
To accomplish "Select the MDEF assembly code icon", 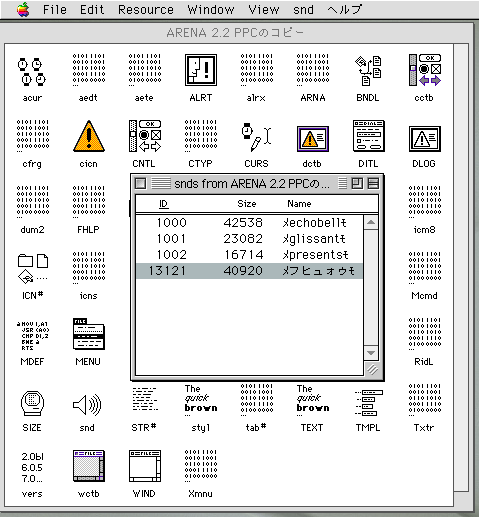I will [32, 335].
